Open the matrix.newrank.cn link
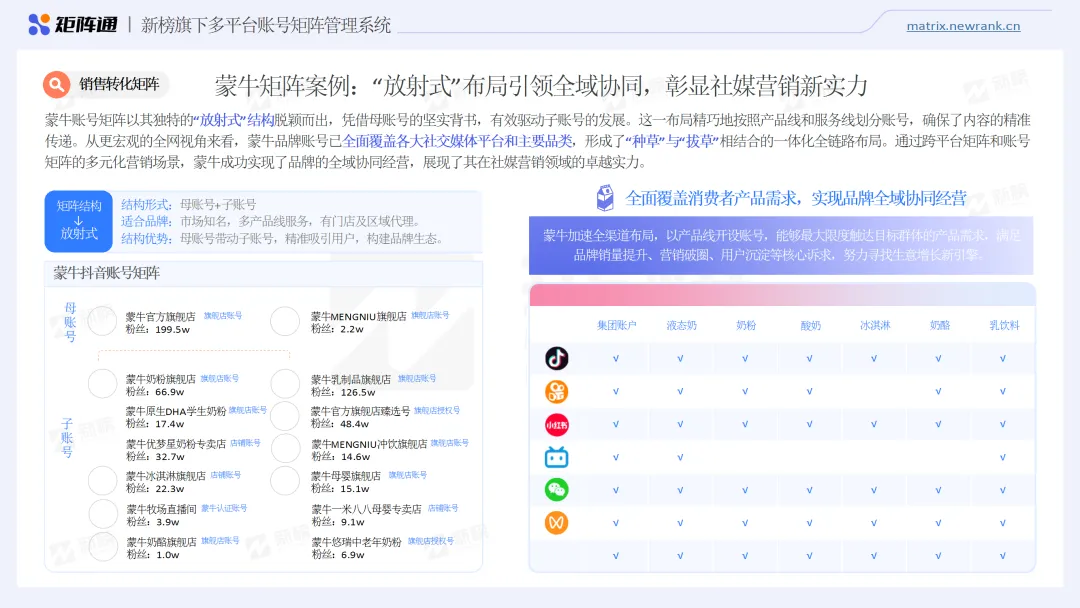This screenshot has width=1080, height=608. [963, 26]
